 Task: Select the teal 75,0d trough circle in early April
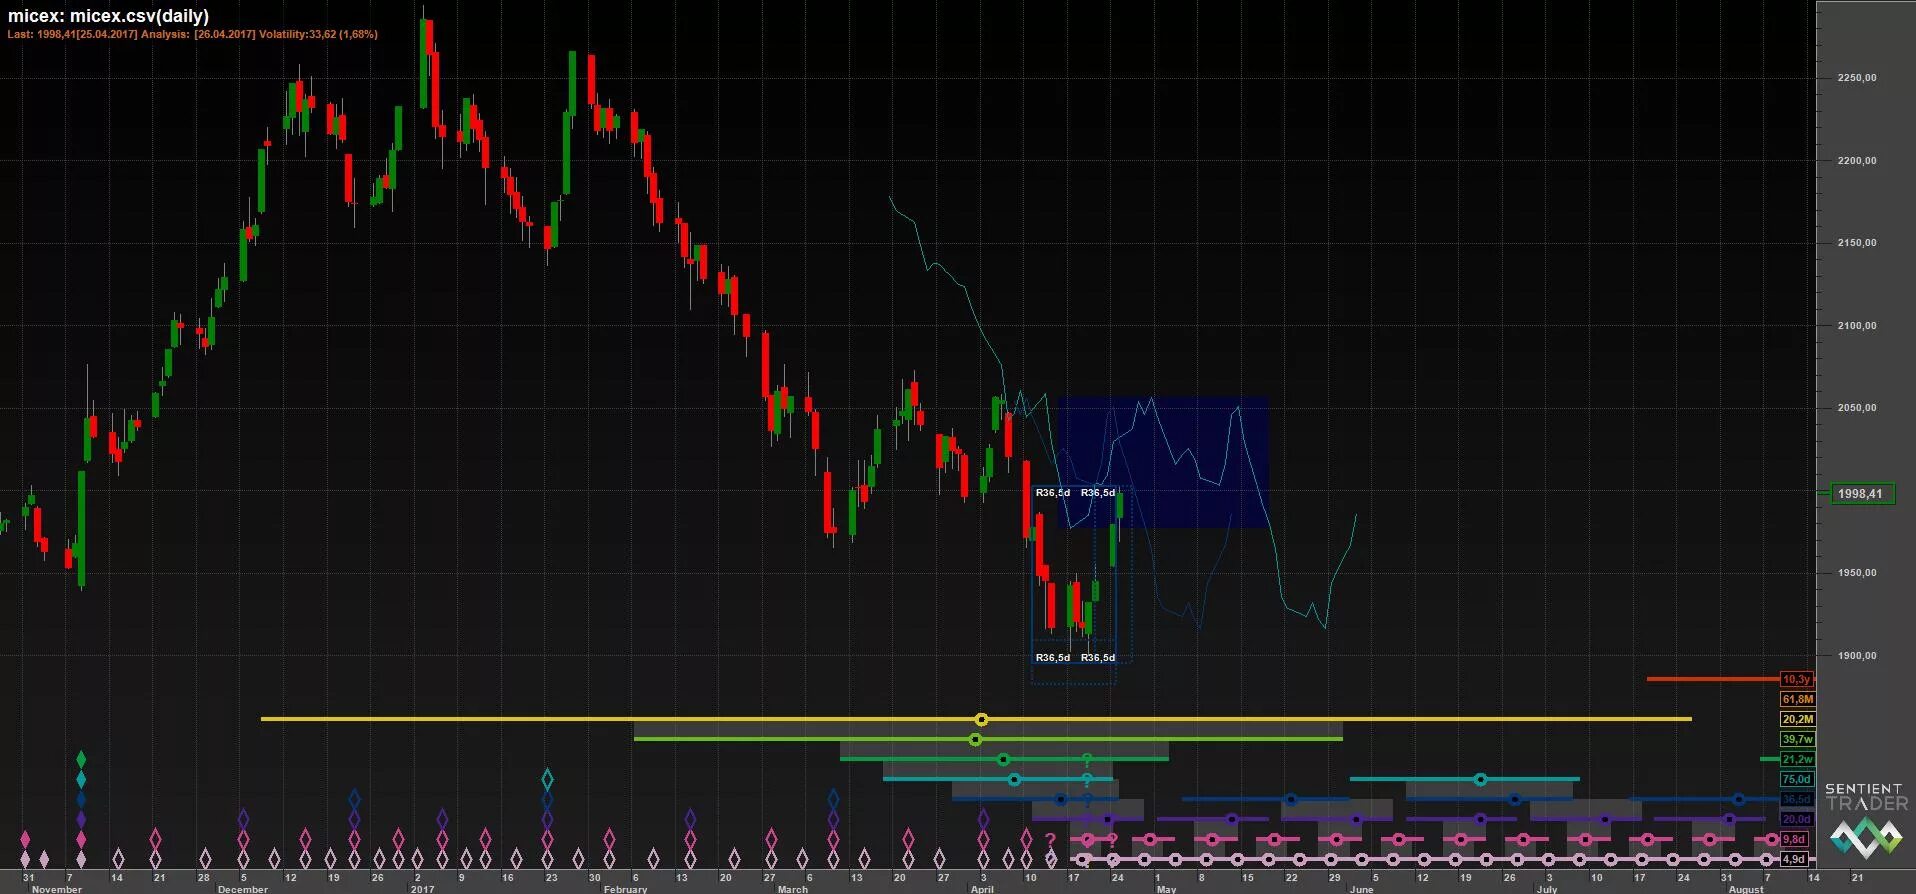[1014, 779]
